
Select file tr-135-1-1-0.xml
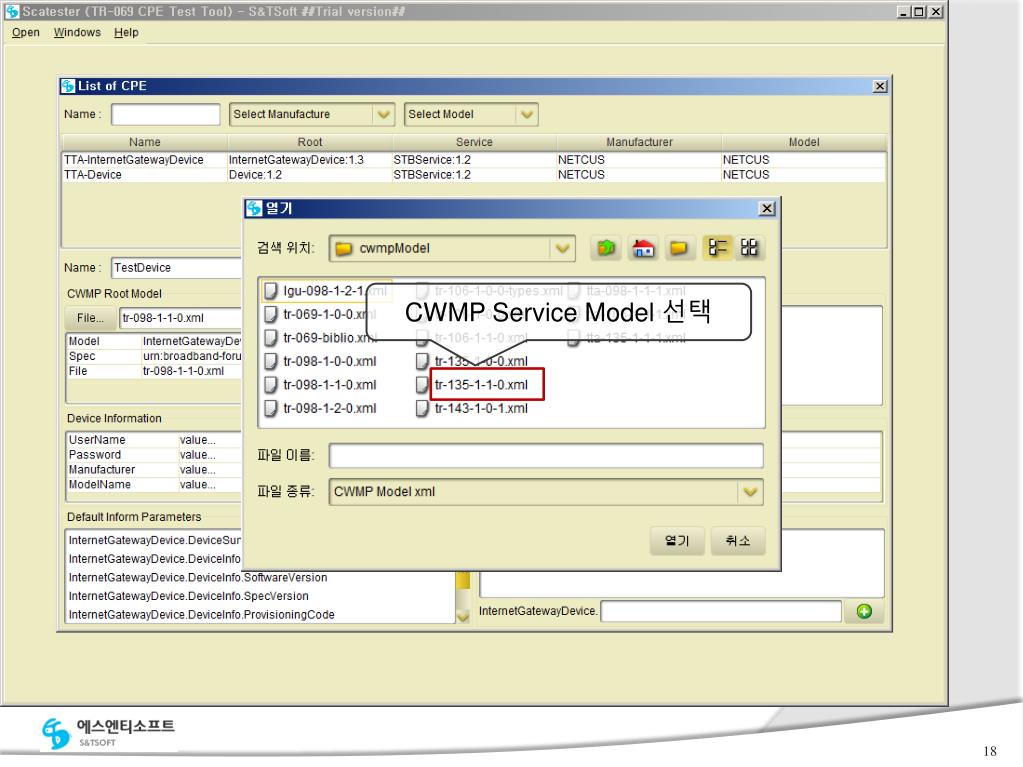pos(481,385)
